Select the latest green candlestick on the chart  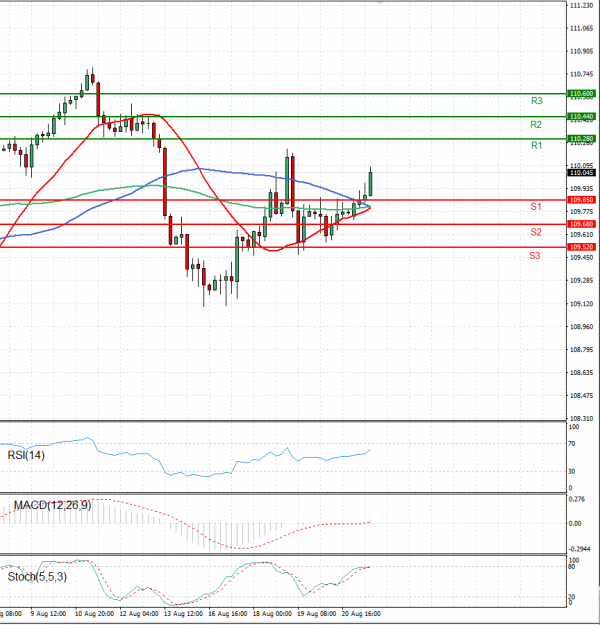pyautogui.click(x=371, y=184)
